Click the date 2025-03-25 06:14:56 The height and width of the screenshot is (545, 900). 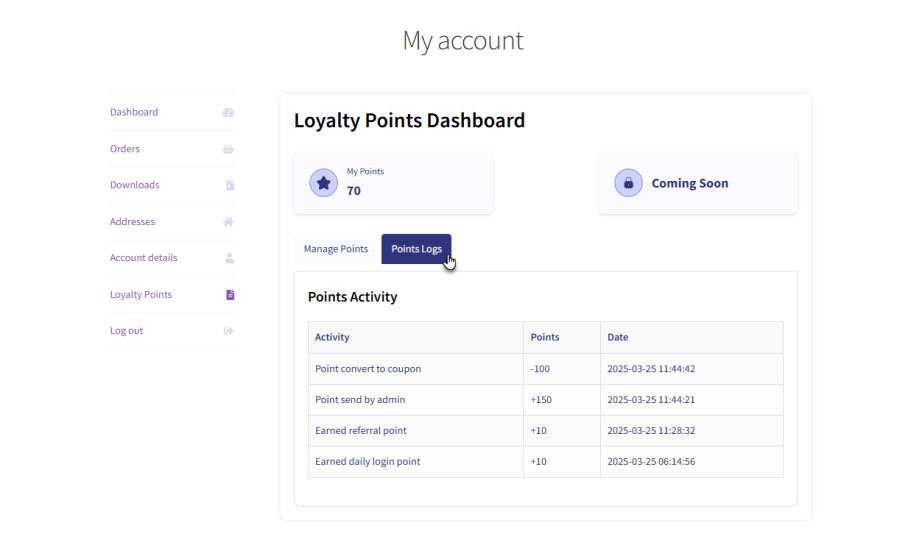tap(651, 462)
